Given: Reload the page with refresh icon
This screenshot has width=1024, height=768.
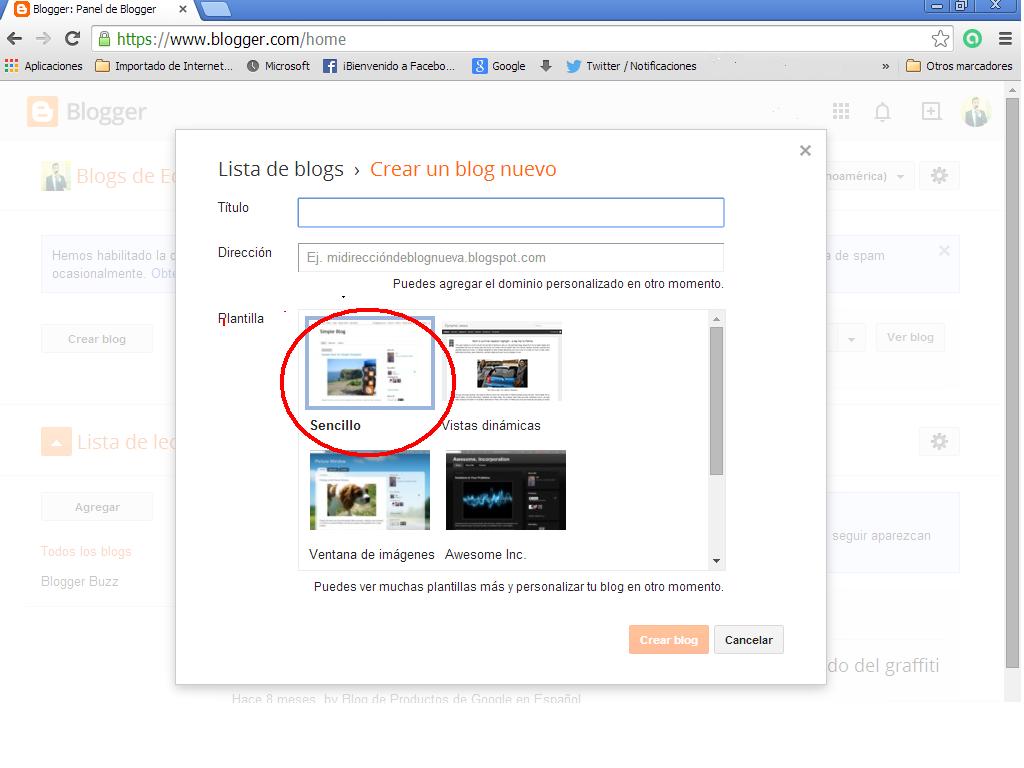Looking at the screenshot, I should (72, 39).
